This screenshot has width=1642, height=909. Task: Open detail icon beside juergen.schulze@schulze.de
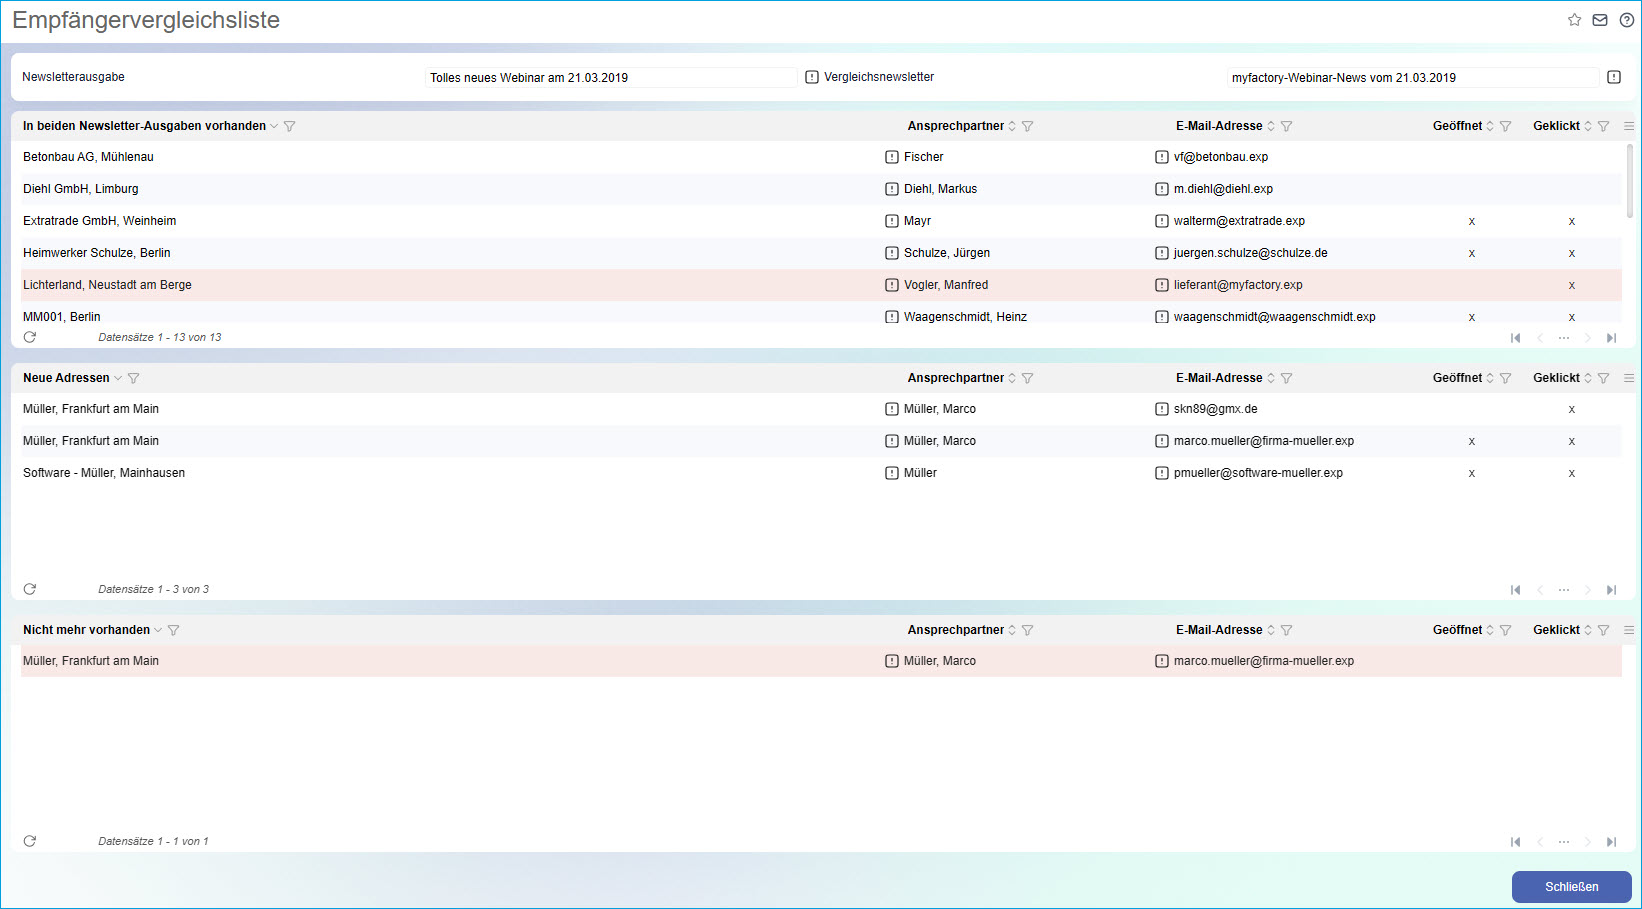(x=1162, y=253)
